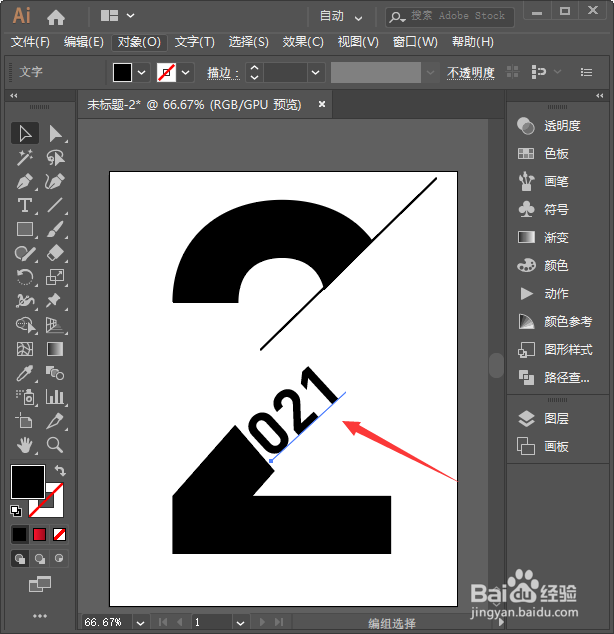The image size is (614, 634).
Task: Select the Blend tool
Action: tap(55, 373)
